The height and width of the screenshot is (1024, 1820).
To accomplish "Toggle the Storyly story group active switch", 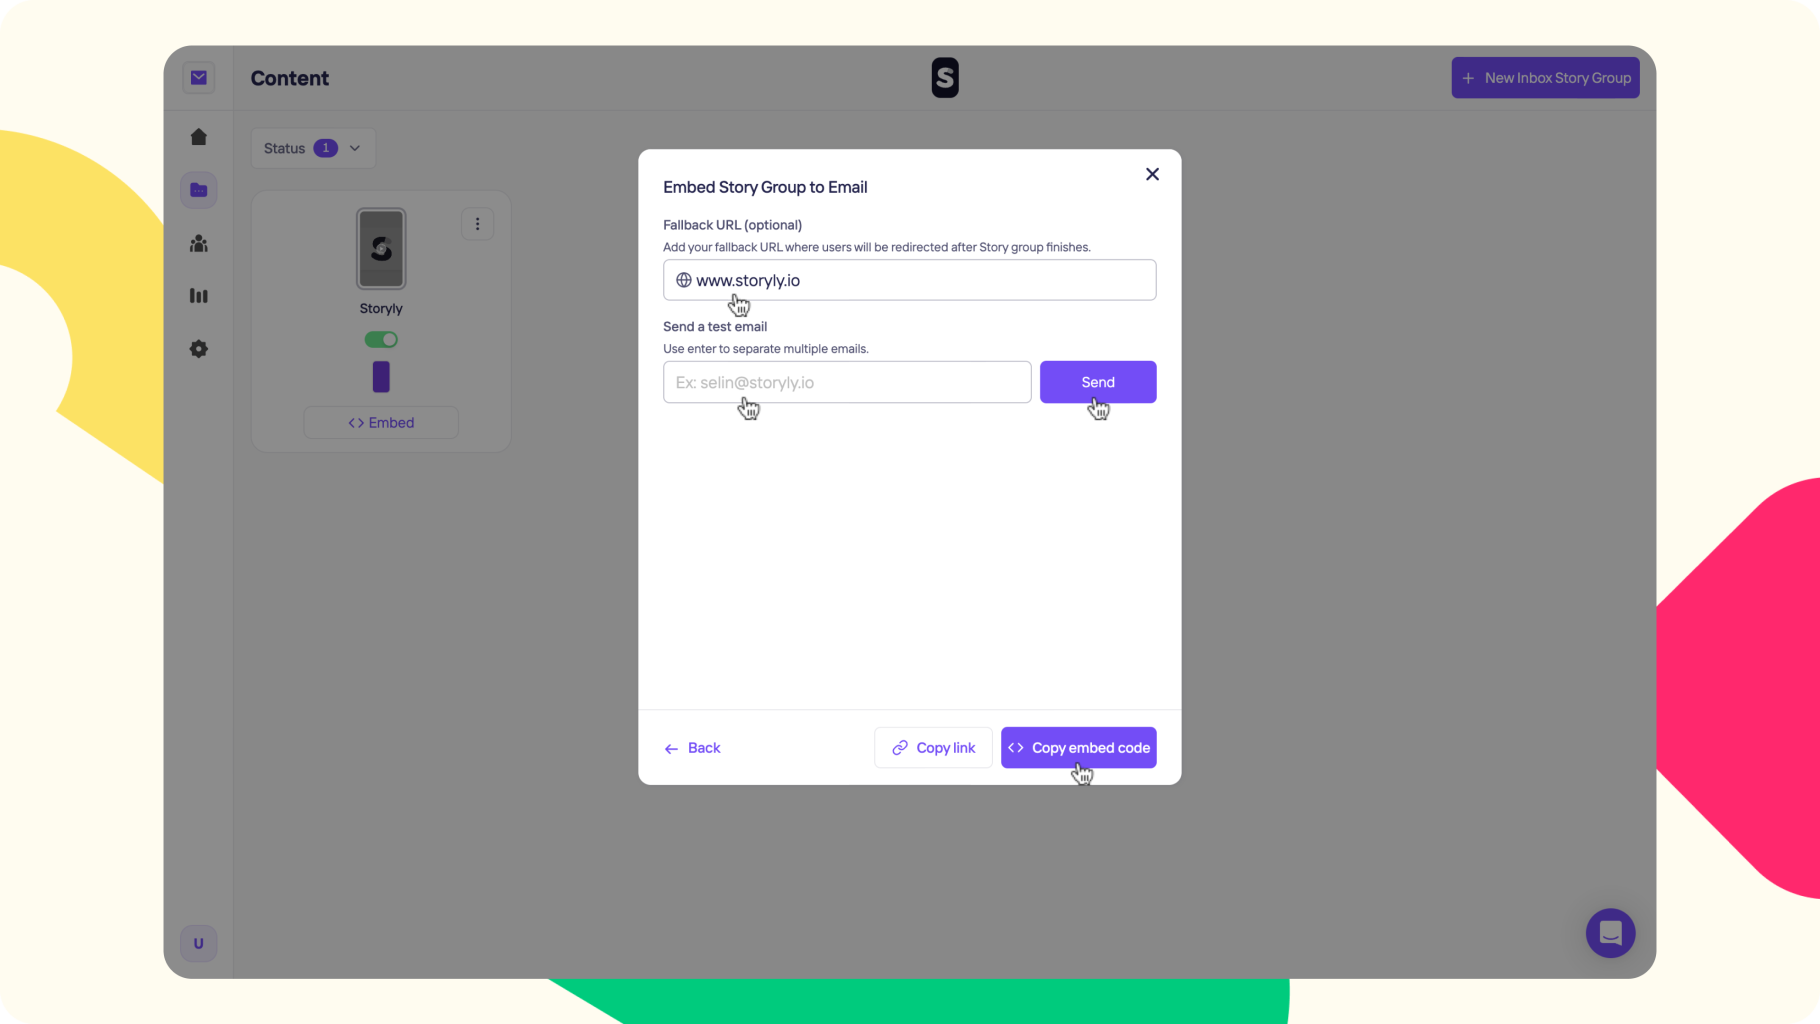I will point(381,340).
